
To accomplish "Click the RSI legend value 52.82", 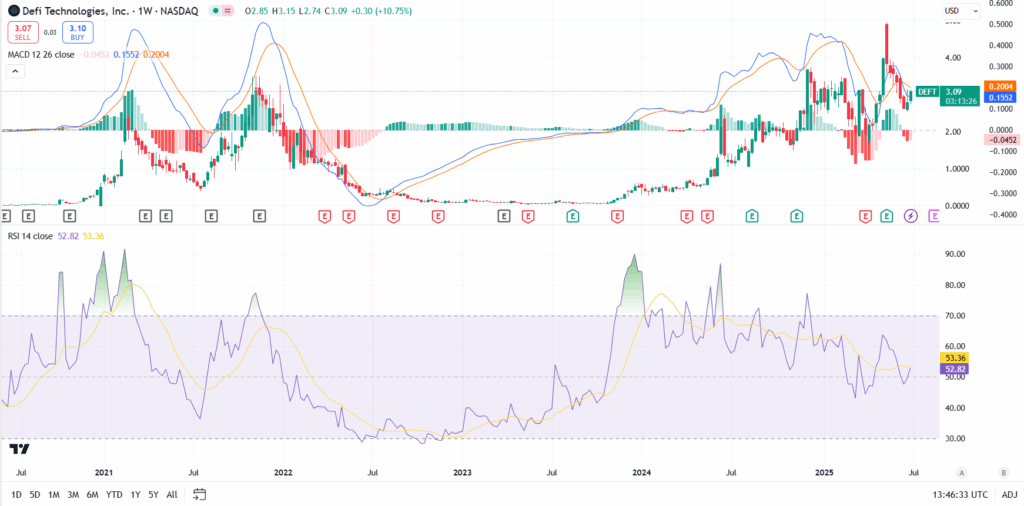I will coord(69,236).
